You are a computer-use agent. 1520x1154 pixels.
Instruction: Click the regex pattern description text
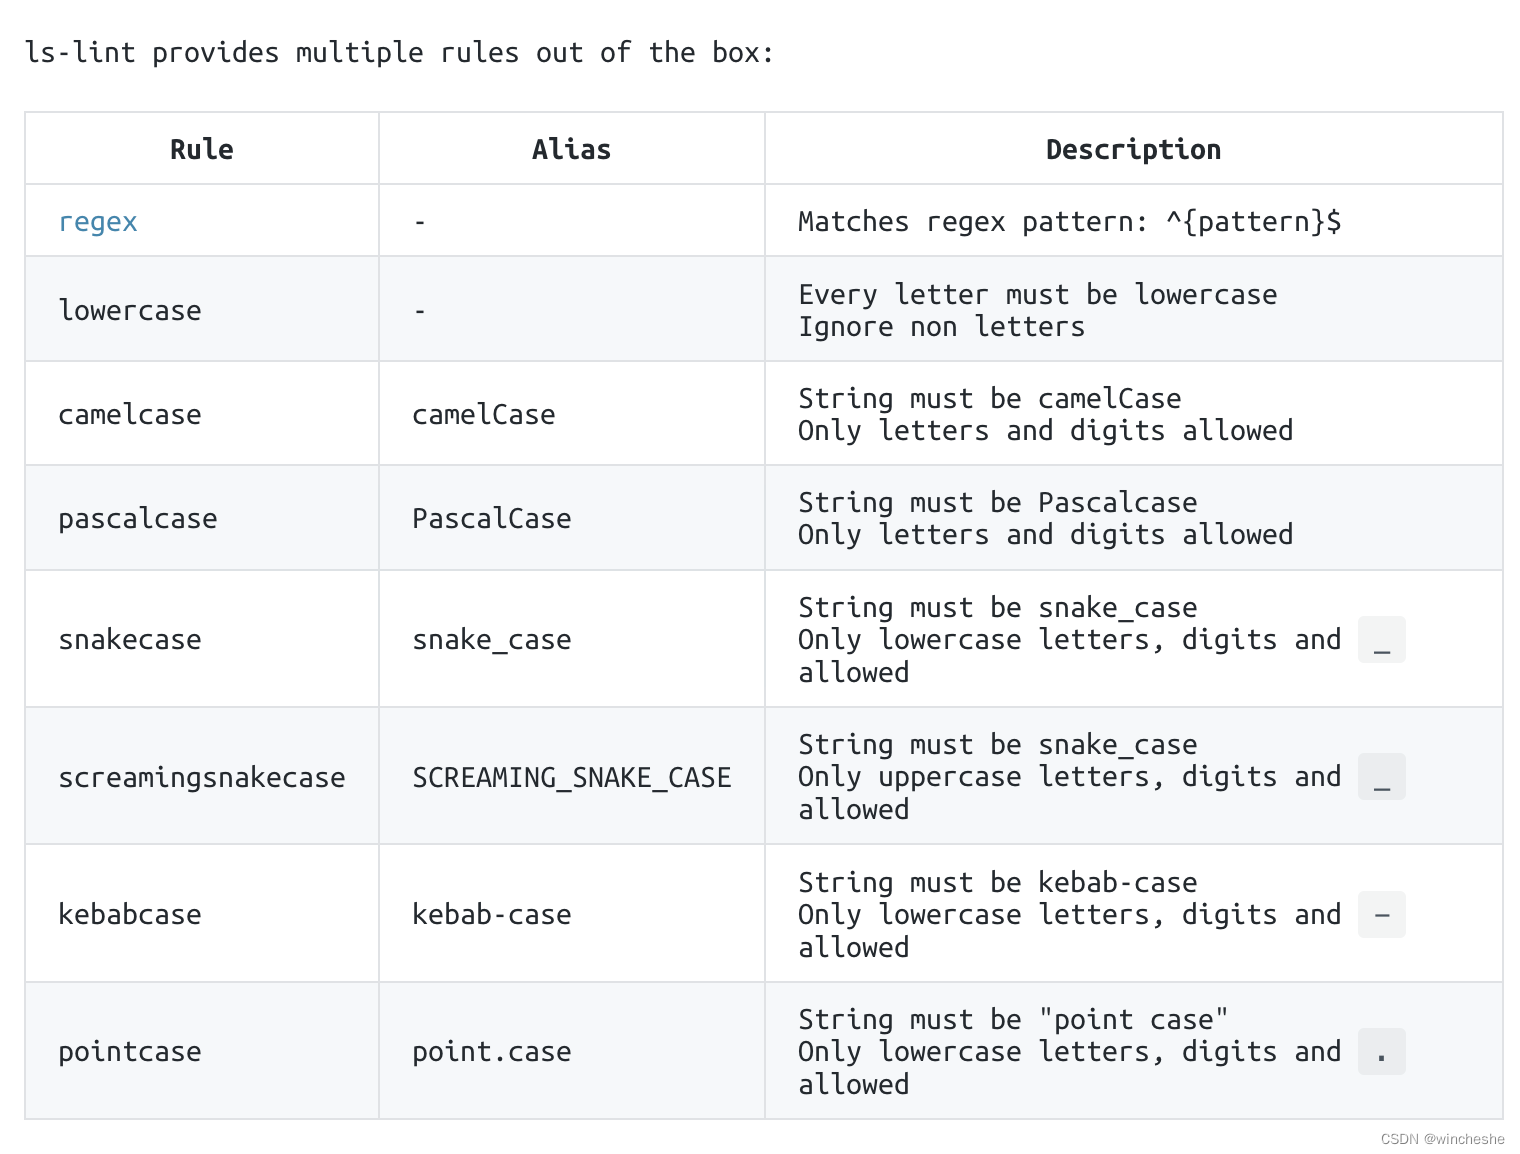(x=1070, y=222)
